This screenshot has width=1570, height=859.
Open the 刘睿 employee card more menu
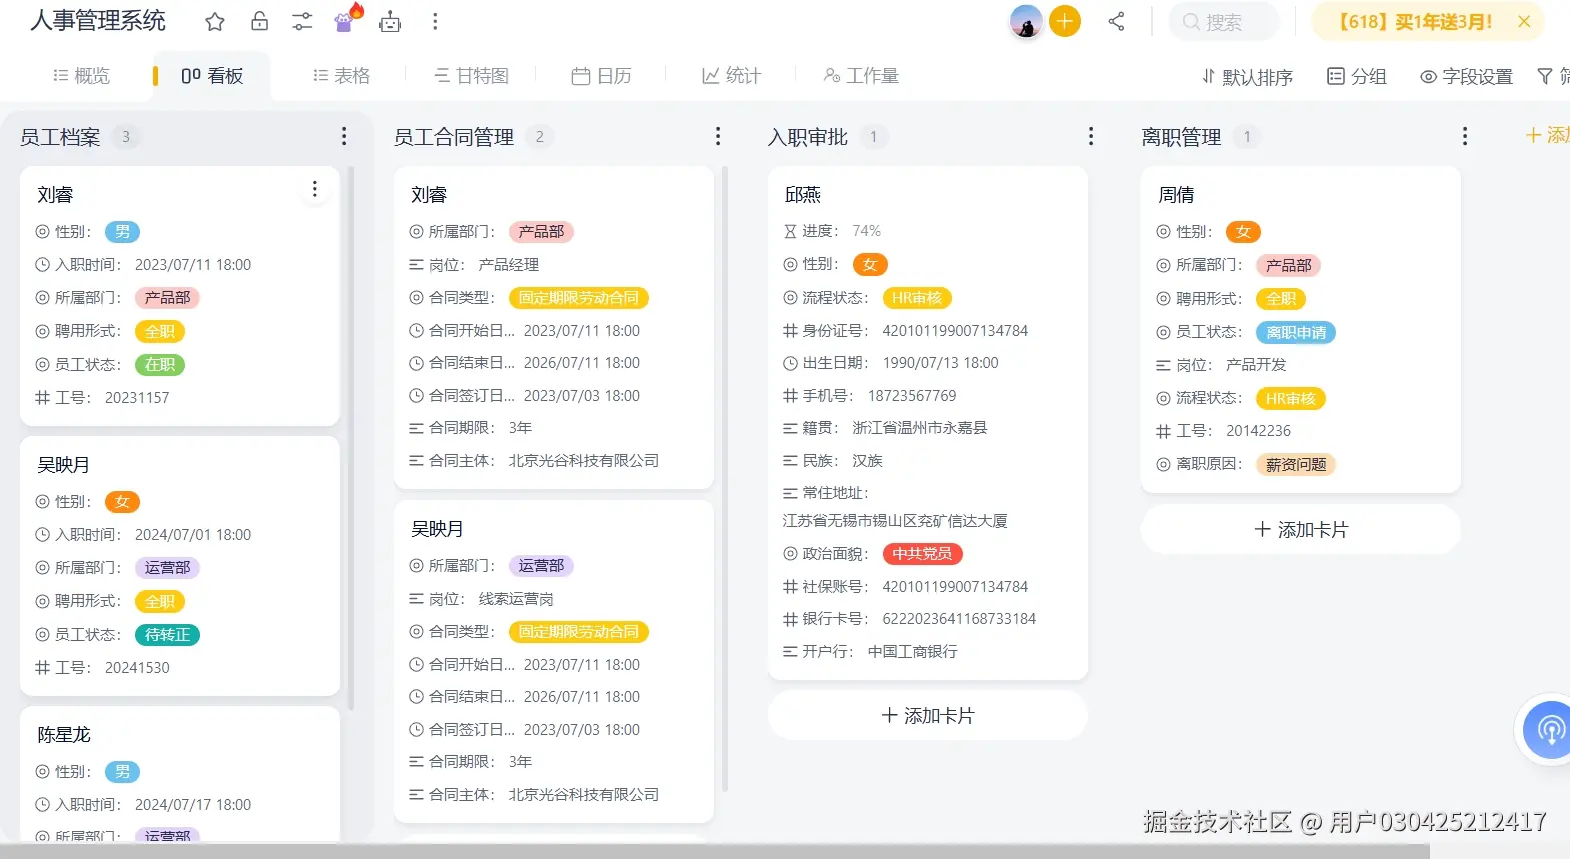point(314,189)
